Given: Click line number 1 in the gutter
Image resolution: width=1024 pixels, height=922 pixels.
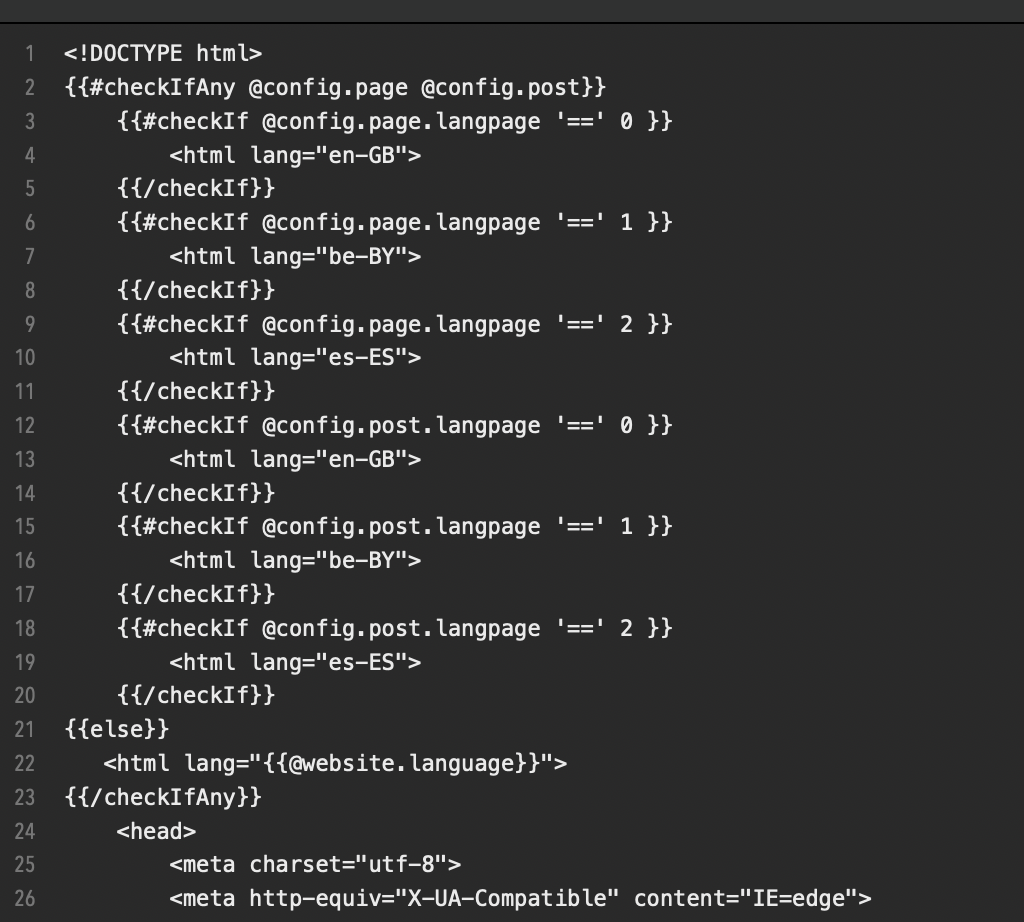Looking at the screenshot, I should tap(30, 53).
